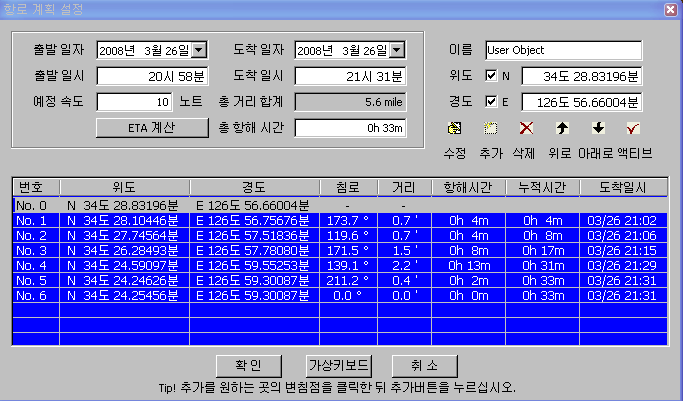This screenshot has height=401, width=683.
Task: Click the 확 인 confirm button
Action: coord(249,366)
